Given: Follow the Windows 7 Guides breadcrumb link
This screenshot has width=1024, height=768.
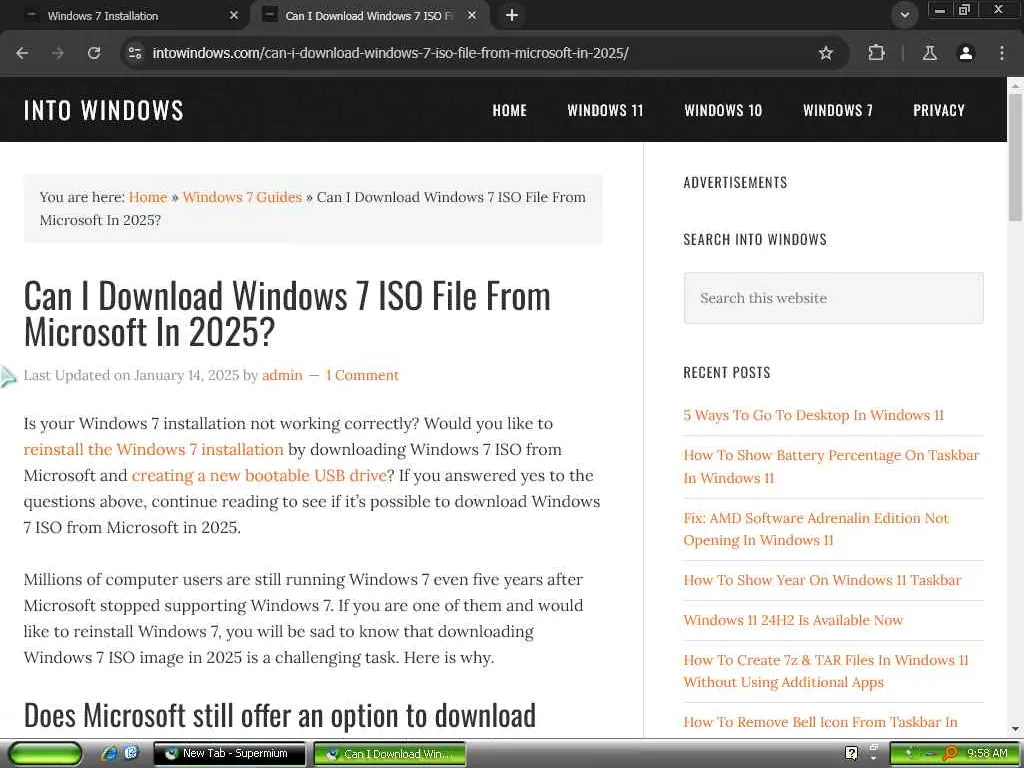Looking at the screenshot, I should pyautogui.click(x=242, y=197).
